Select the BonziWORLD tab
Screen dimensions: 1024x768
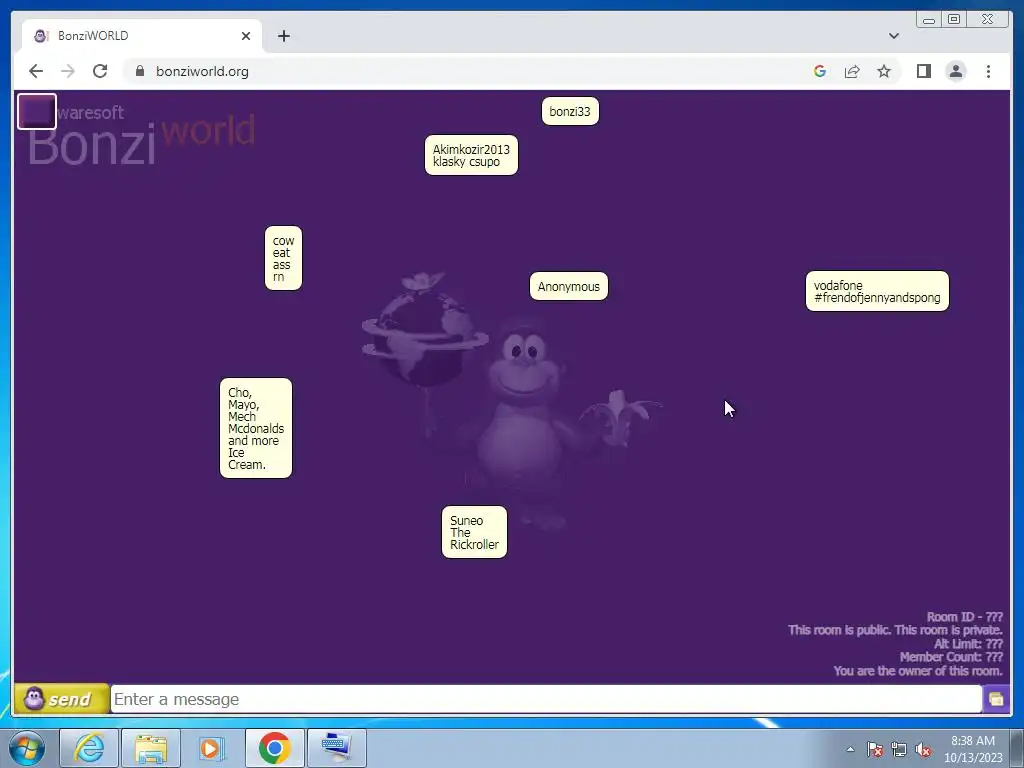coord(141,36)
